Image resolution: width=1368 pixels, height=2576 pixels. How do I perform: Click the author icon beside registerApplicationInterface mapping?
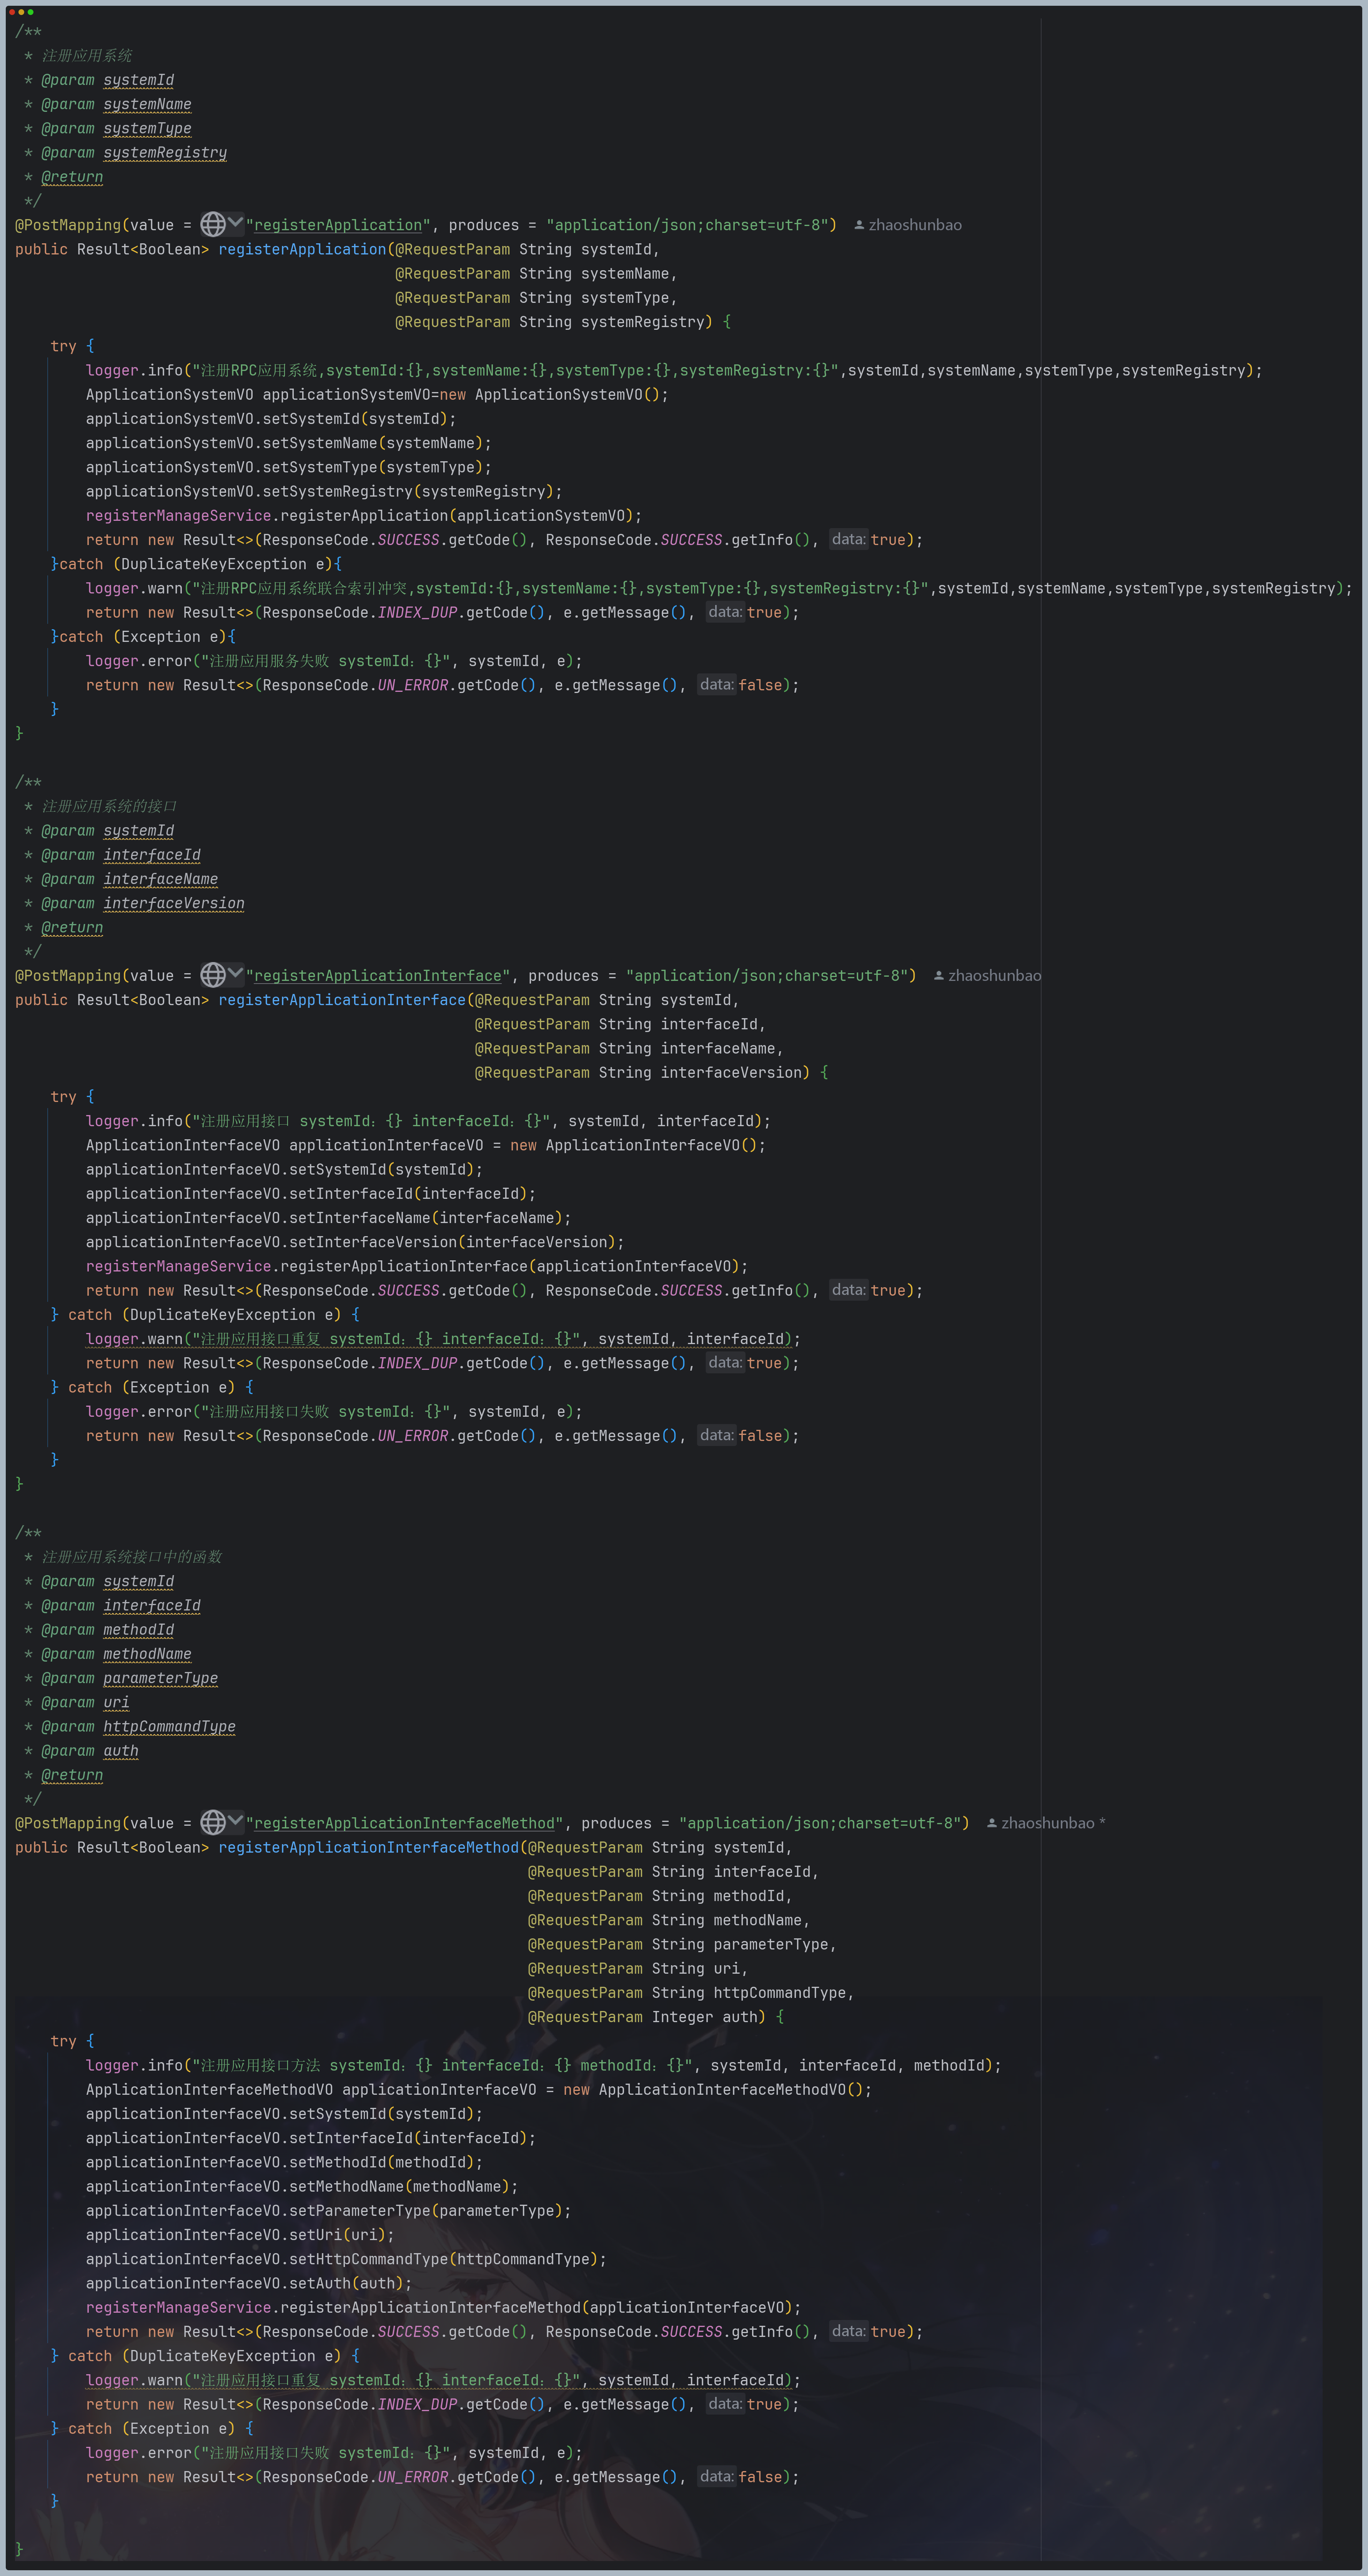(x=938, y=975)
